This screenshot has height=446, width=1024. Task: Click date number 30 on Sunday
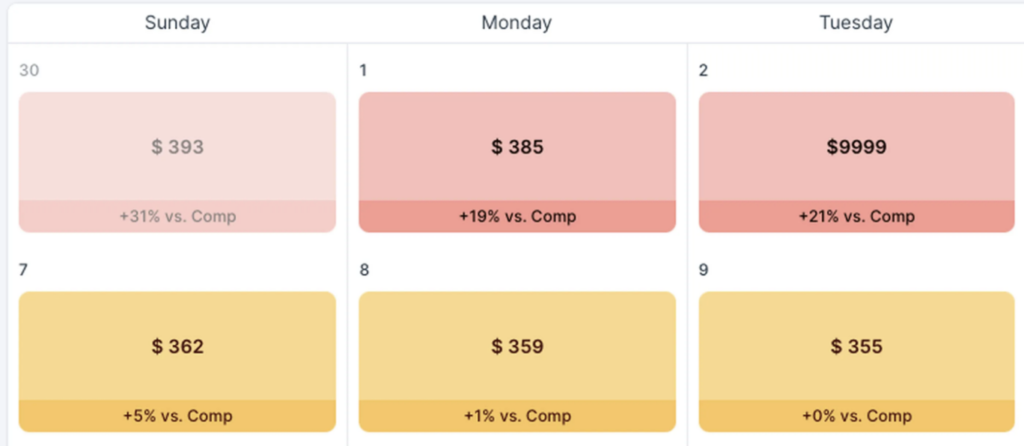(x=28, y=70)
